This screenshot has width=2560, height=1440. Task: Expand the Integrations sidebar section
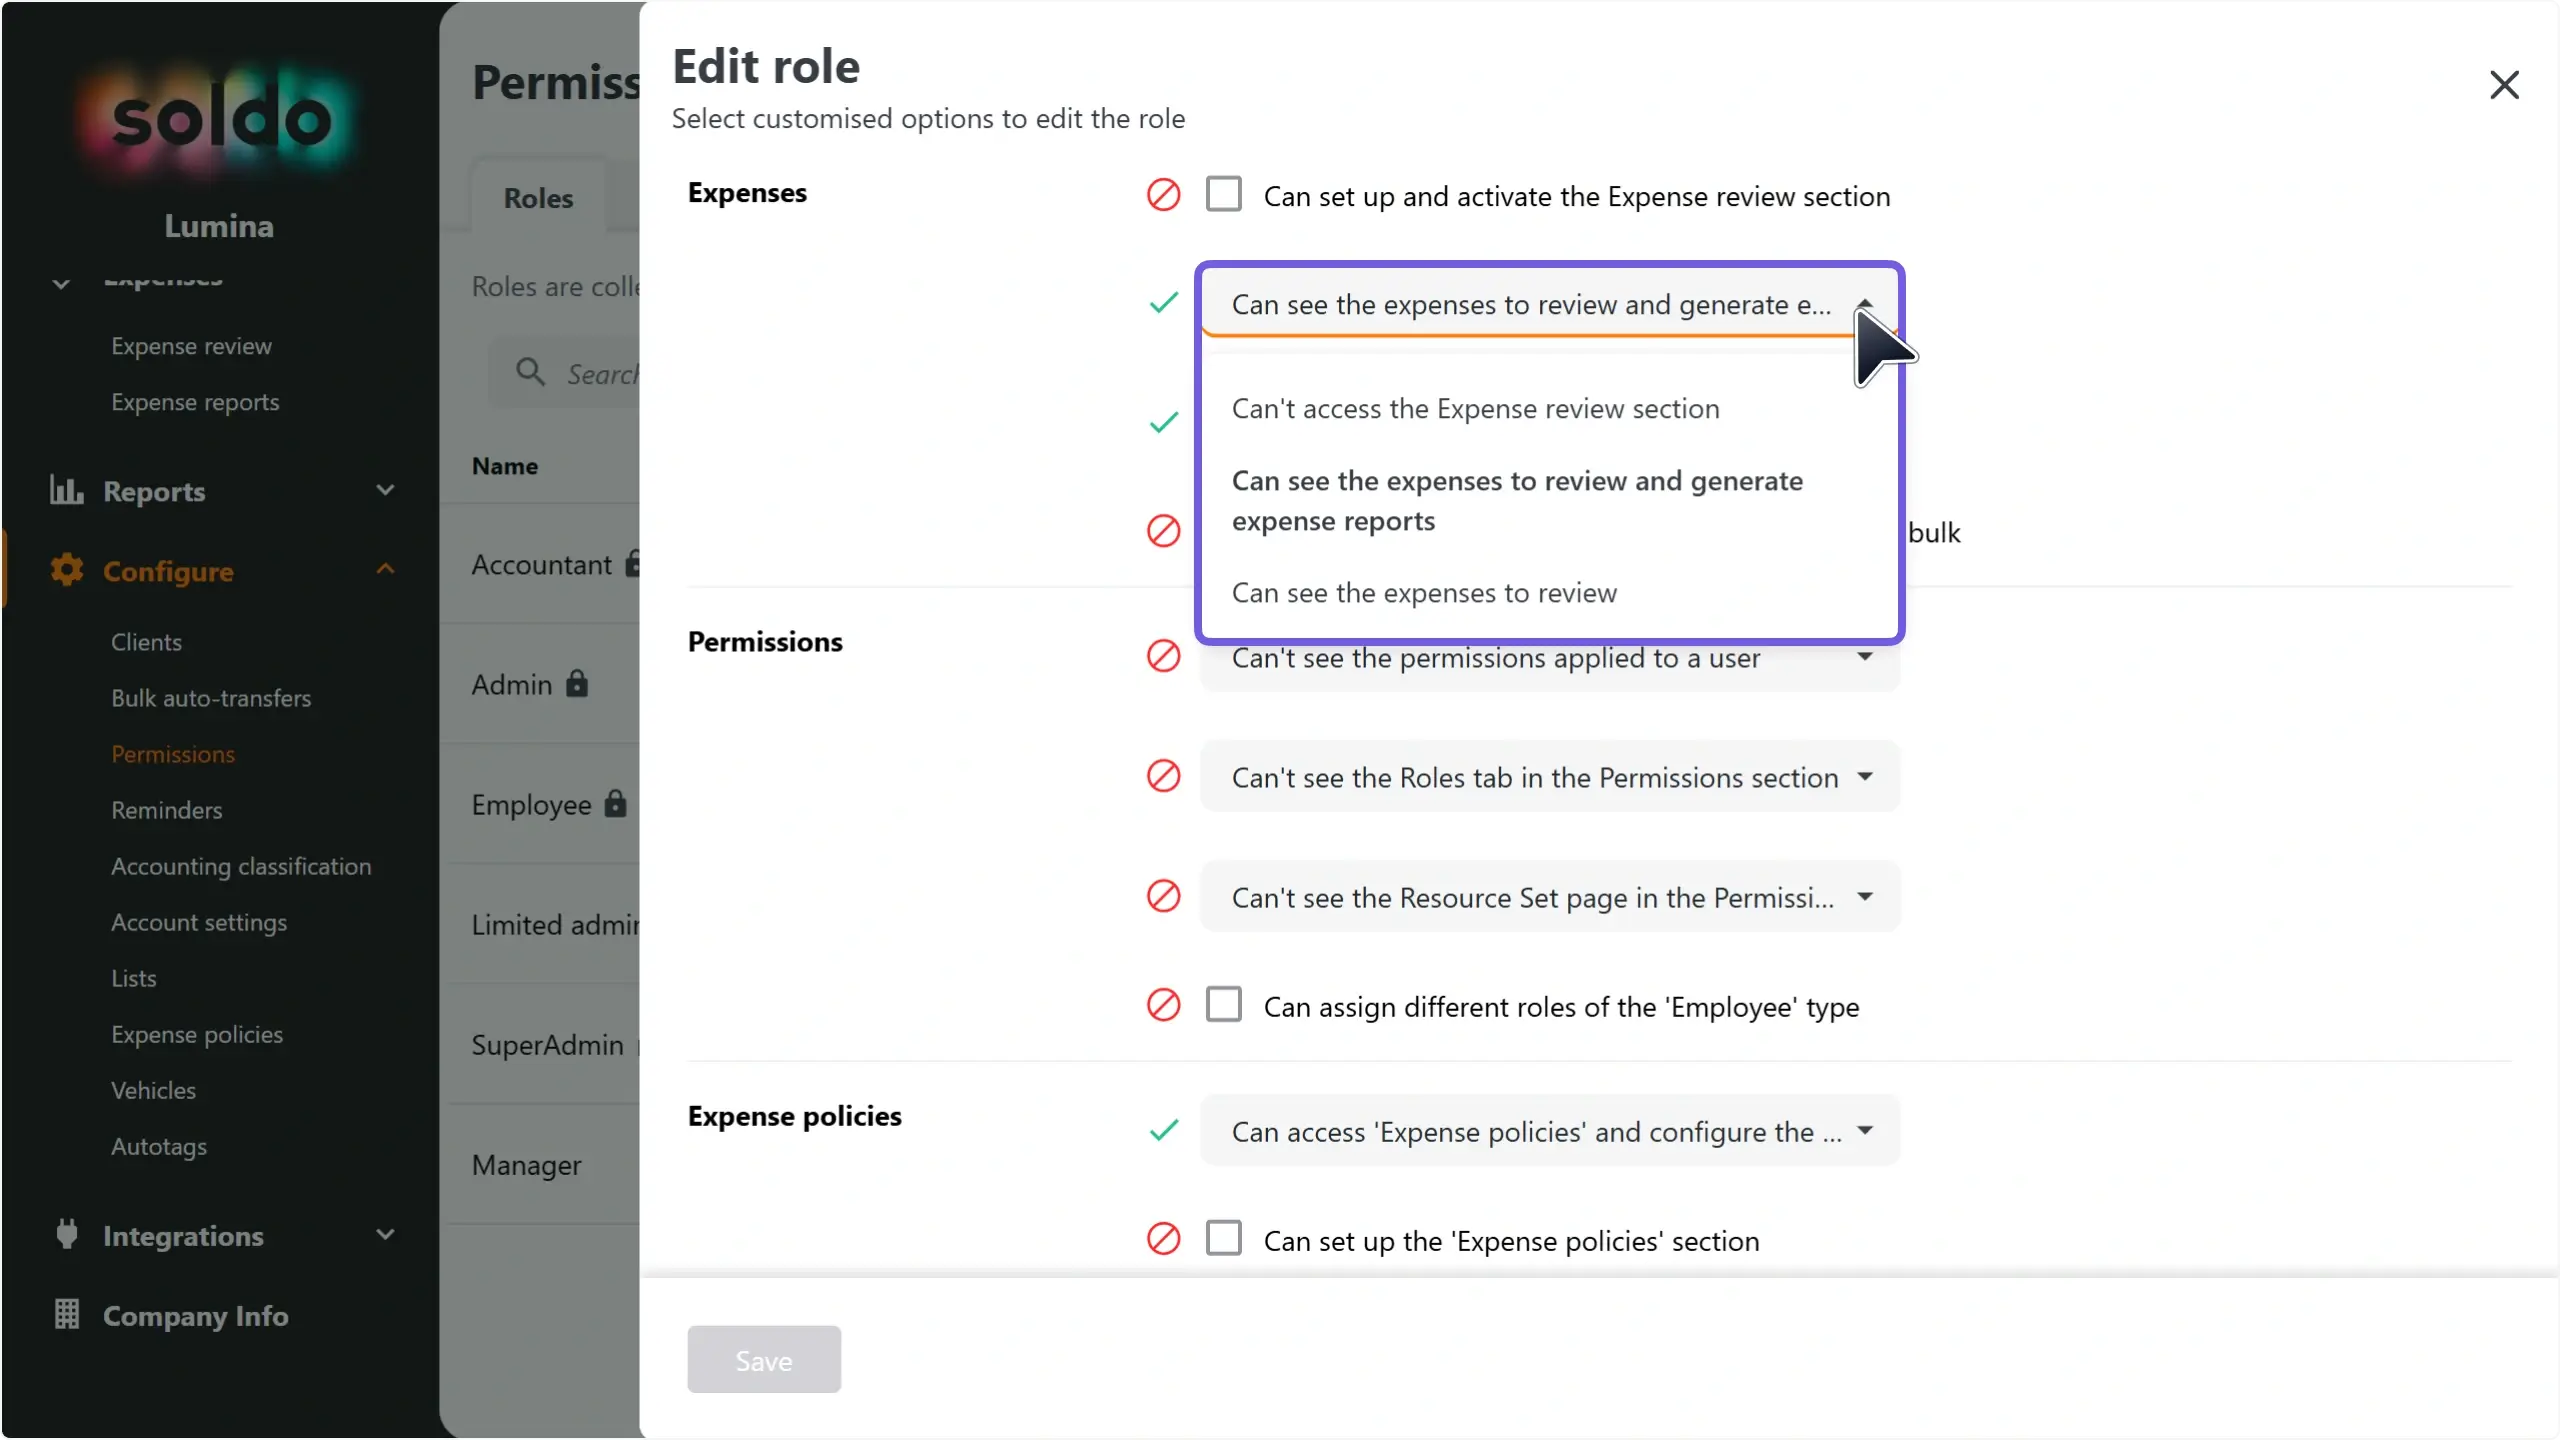point(385,1235)
